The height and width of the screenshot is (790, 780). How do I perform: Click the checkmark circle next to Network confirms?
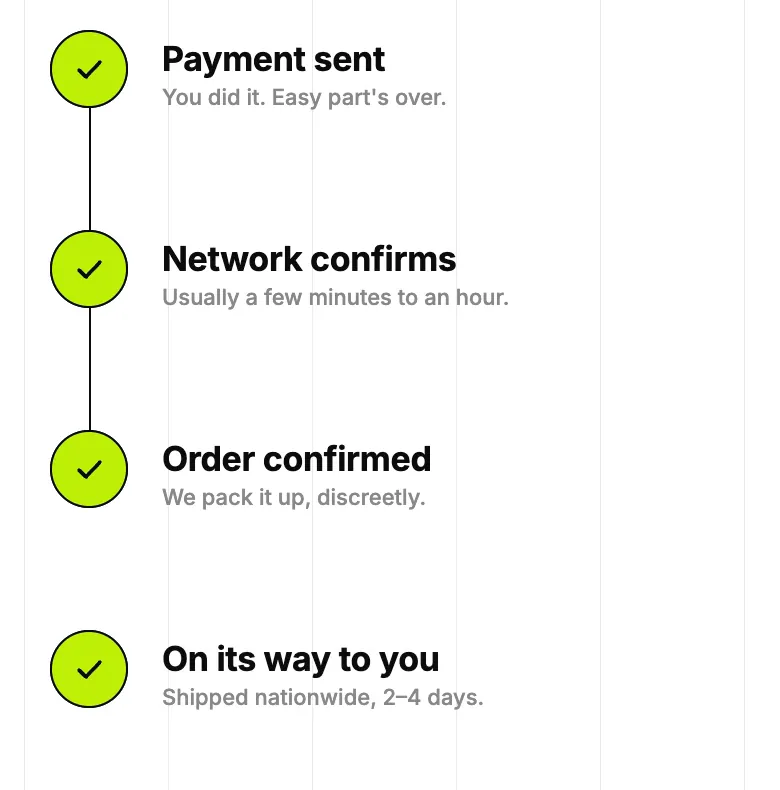89,269
